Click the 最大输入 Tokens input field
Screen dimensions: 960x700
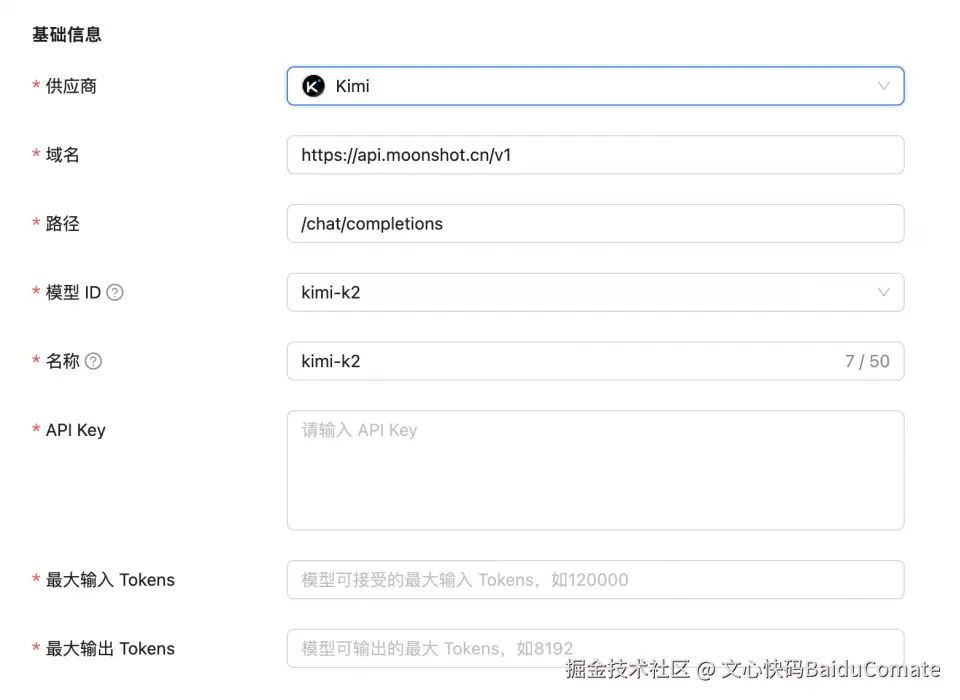[595, 580]
